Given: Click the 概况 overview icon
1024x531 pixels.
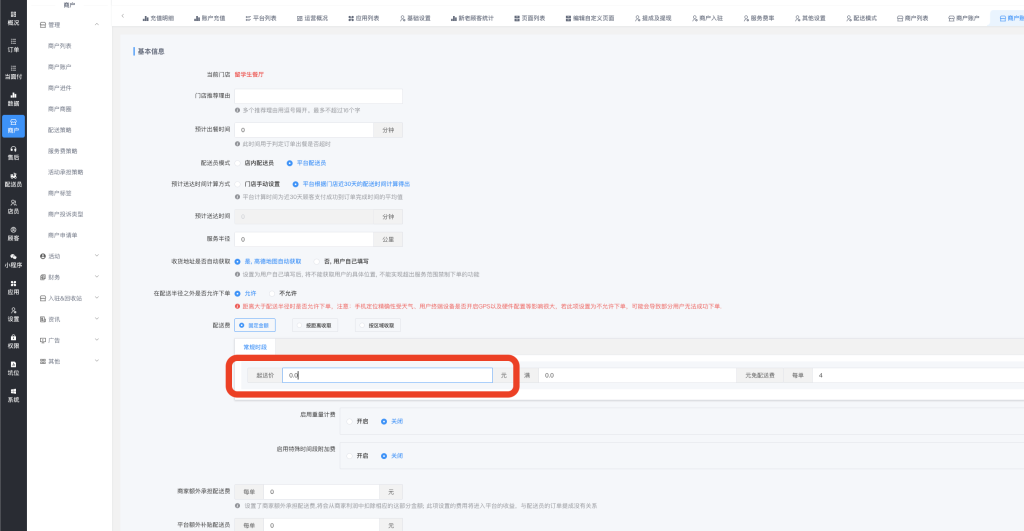Looking at the screenshot, I should coord(13,17).
